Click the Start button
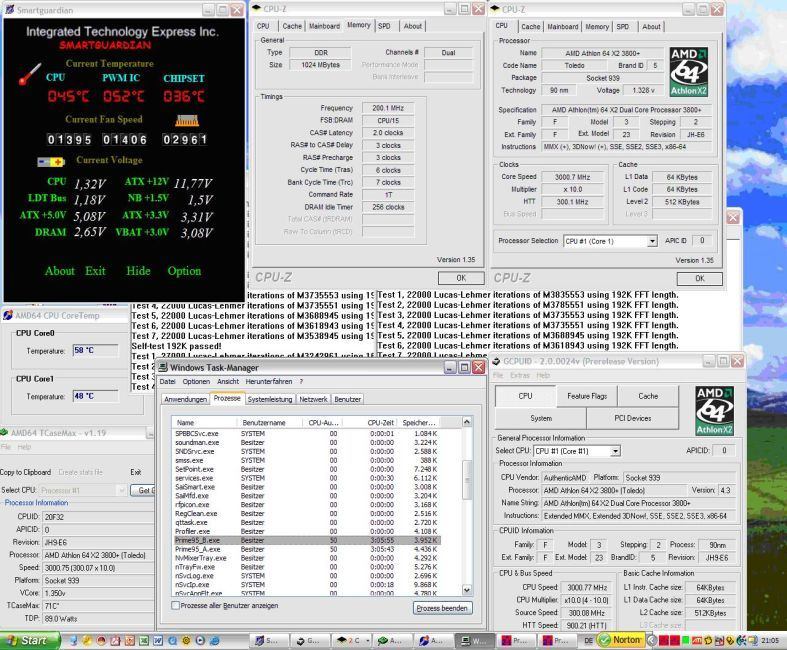787x650 pixels. click(x=29, y=640)
